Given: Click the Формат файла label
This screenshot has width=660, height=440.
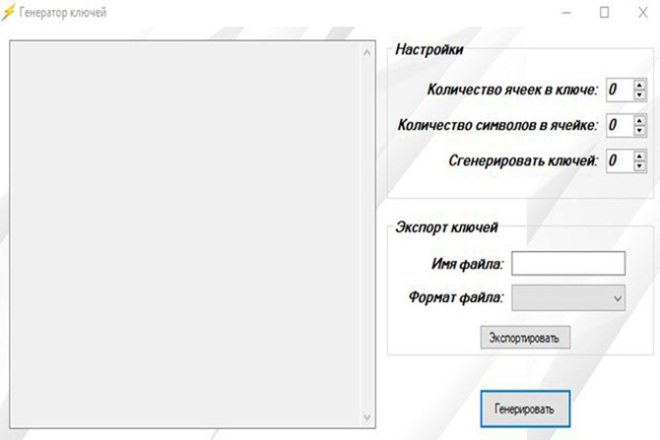Looking at the screenshot, I should point(456,298).
